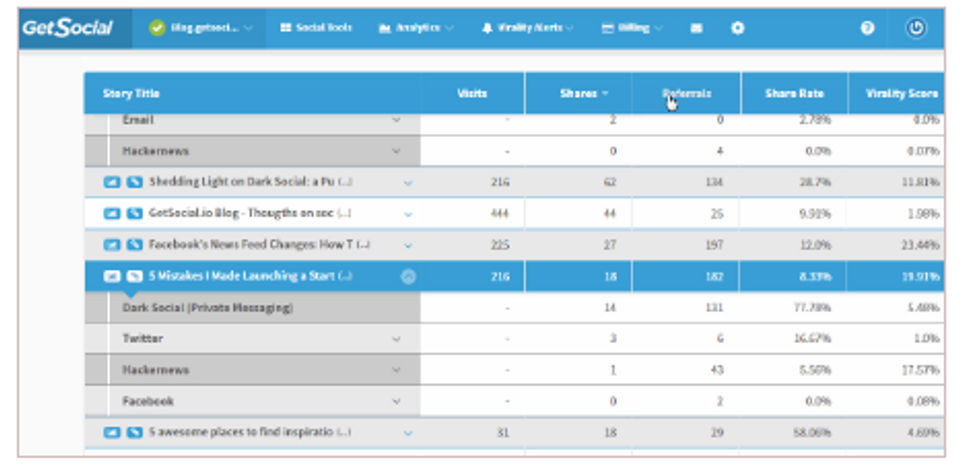Click the Shedding Light on Dark Social title
This screenshot has height=470, width=960.
point(250,182)
